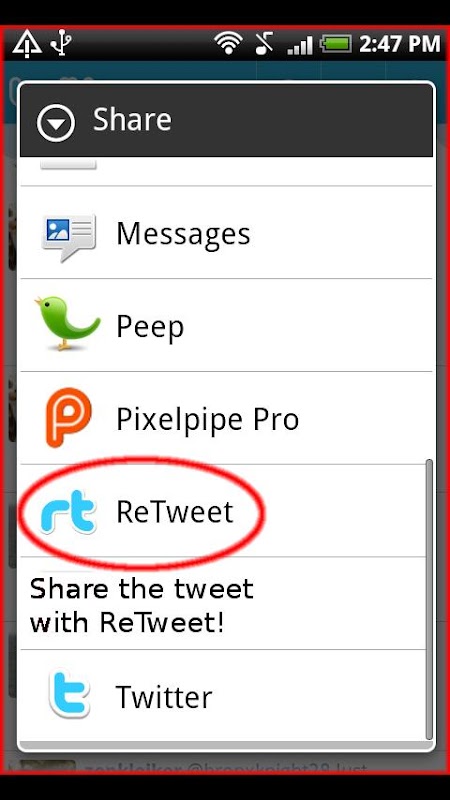Tap the blue rt ReTweet icon

(68, 512)
